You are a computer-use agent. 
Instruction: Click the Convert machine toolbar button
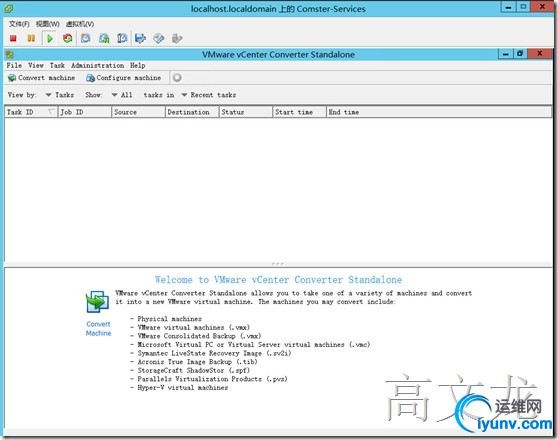click(42, 78)
